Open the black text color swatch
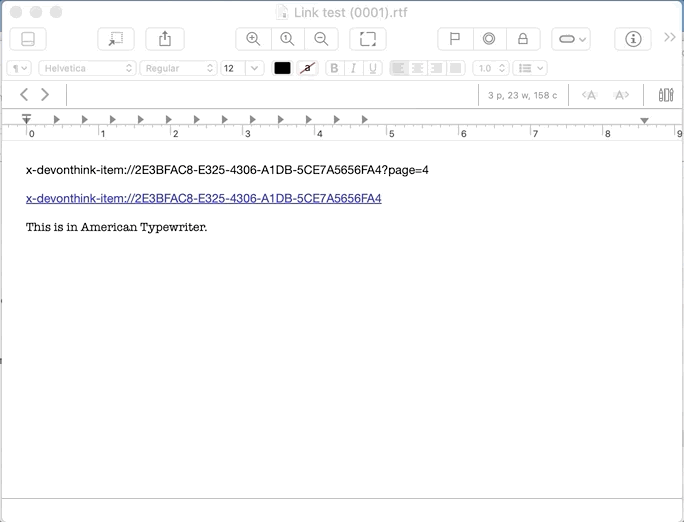684x522 pixels. click(282, 68)
